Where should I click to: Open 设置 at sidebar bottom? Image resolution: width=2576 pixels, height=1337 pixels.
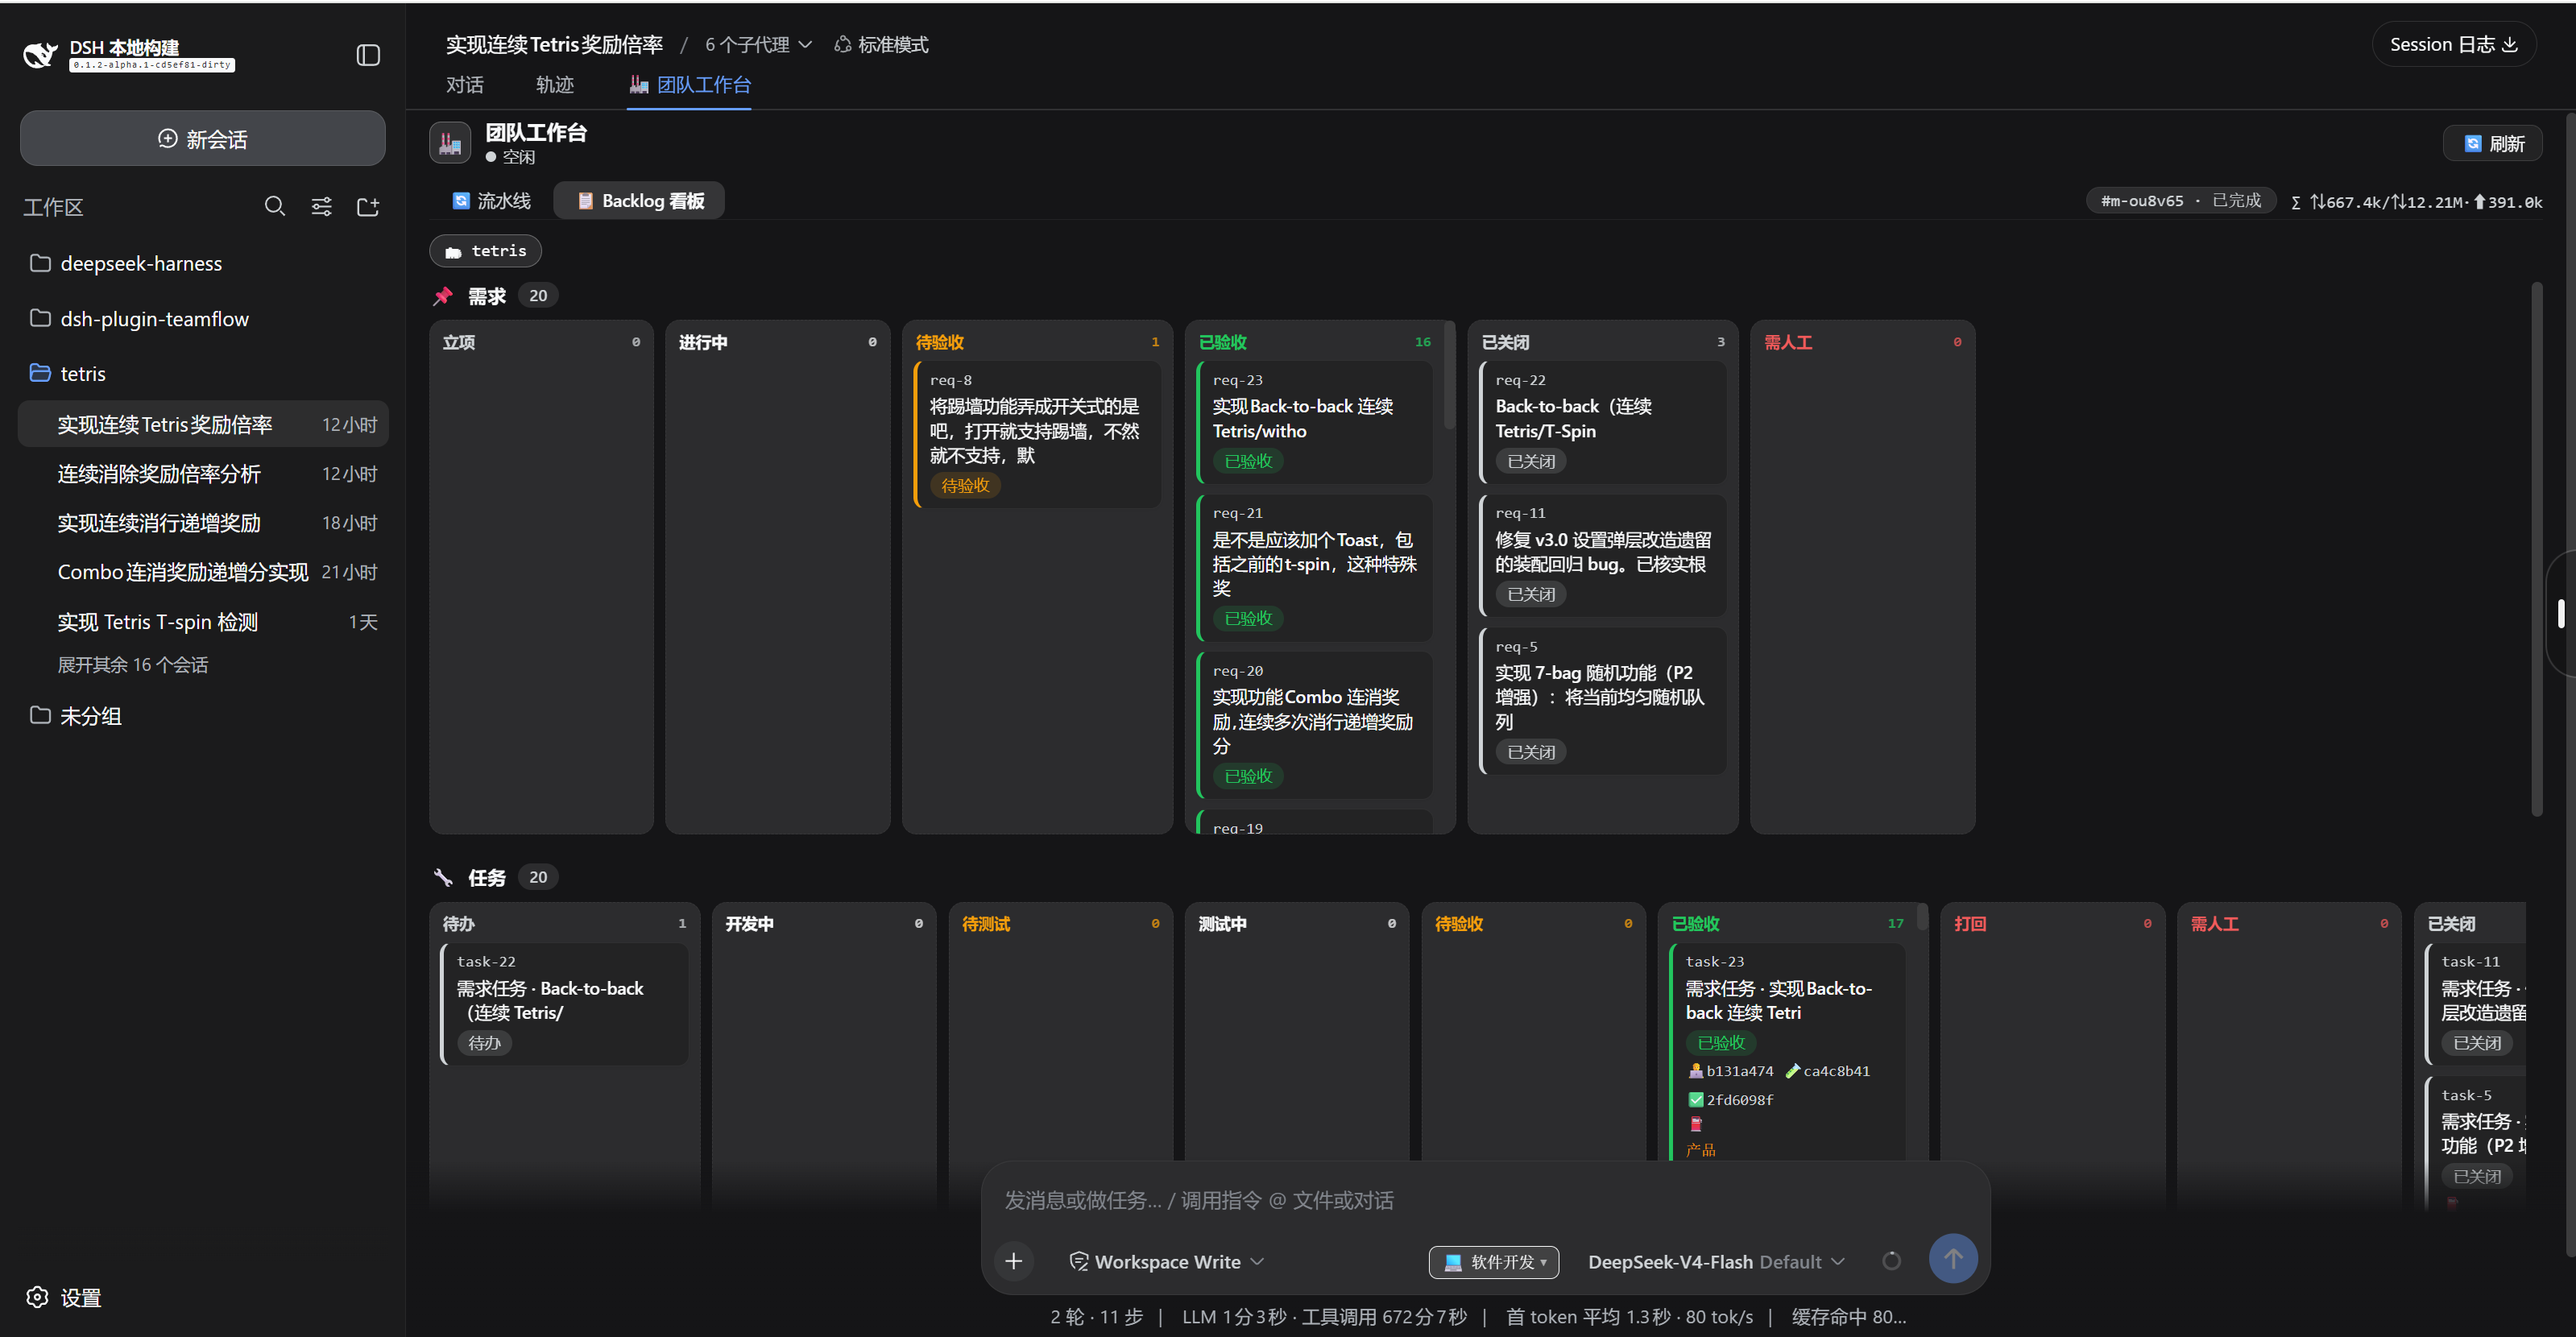(64, 1297)
